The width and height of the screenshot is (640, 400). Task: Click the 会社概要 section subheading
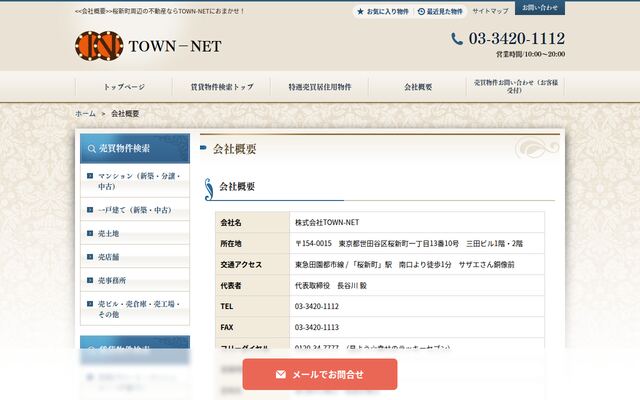pyautogui.click(x=237, y=187)
